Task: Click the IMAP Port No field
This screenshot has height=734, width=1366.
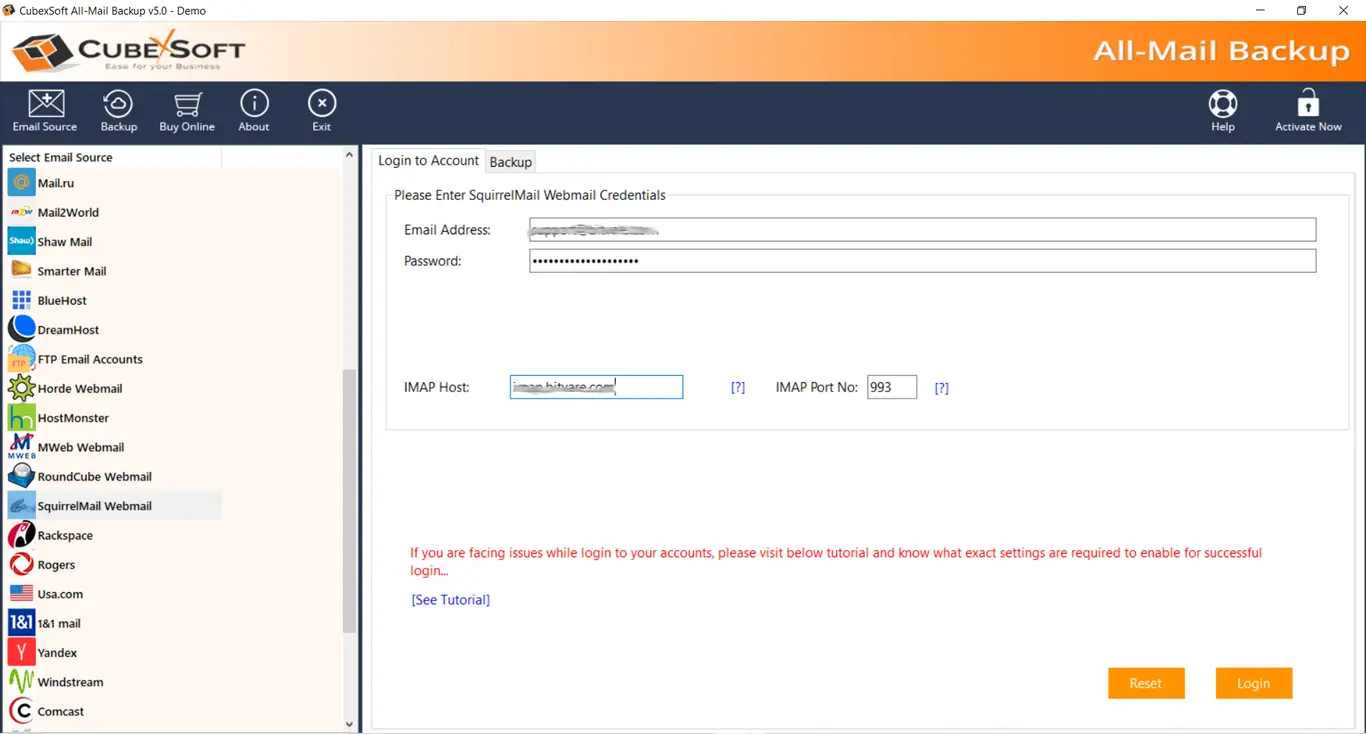Action: pyautogui.click(x=891, y=387)
